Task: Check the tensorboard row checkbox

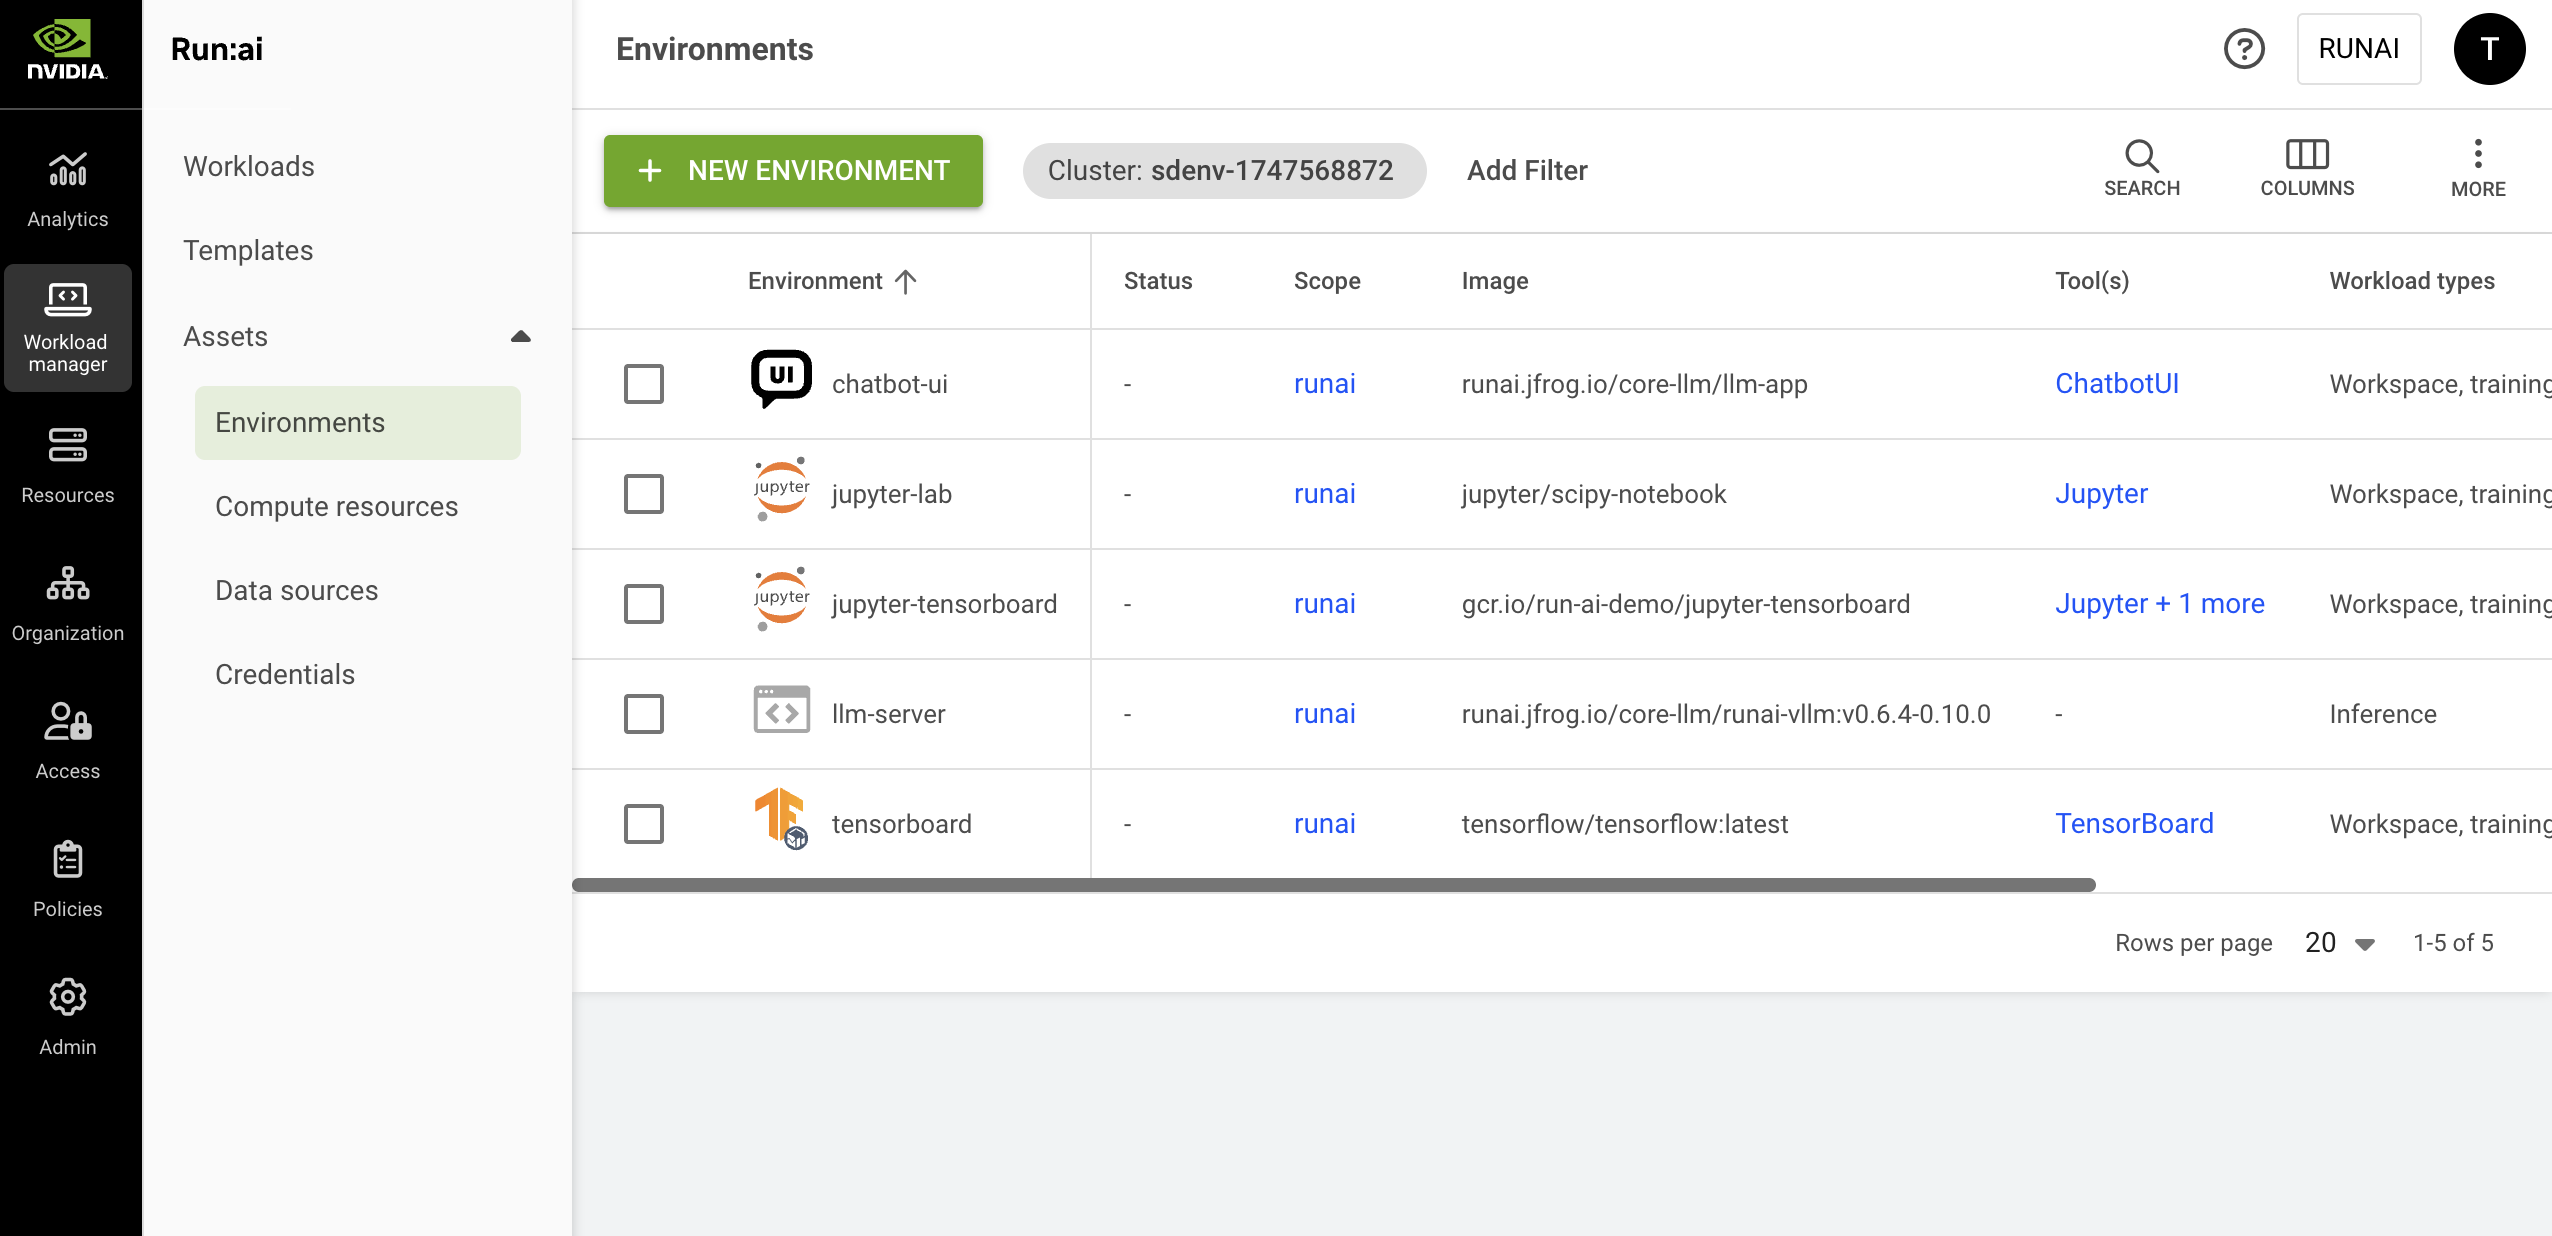Action: (643, 824)
